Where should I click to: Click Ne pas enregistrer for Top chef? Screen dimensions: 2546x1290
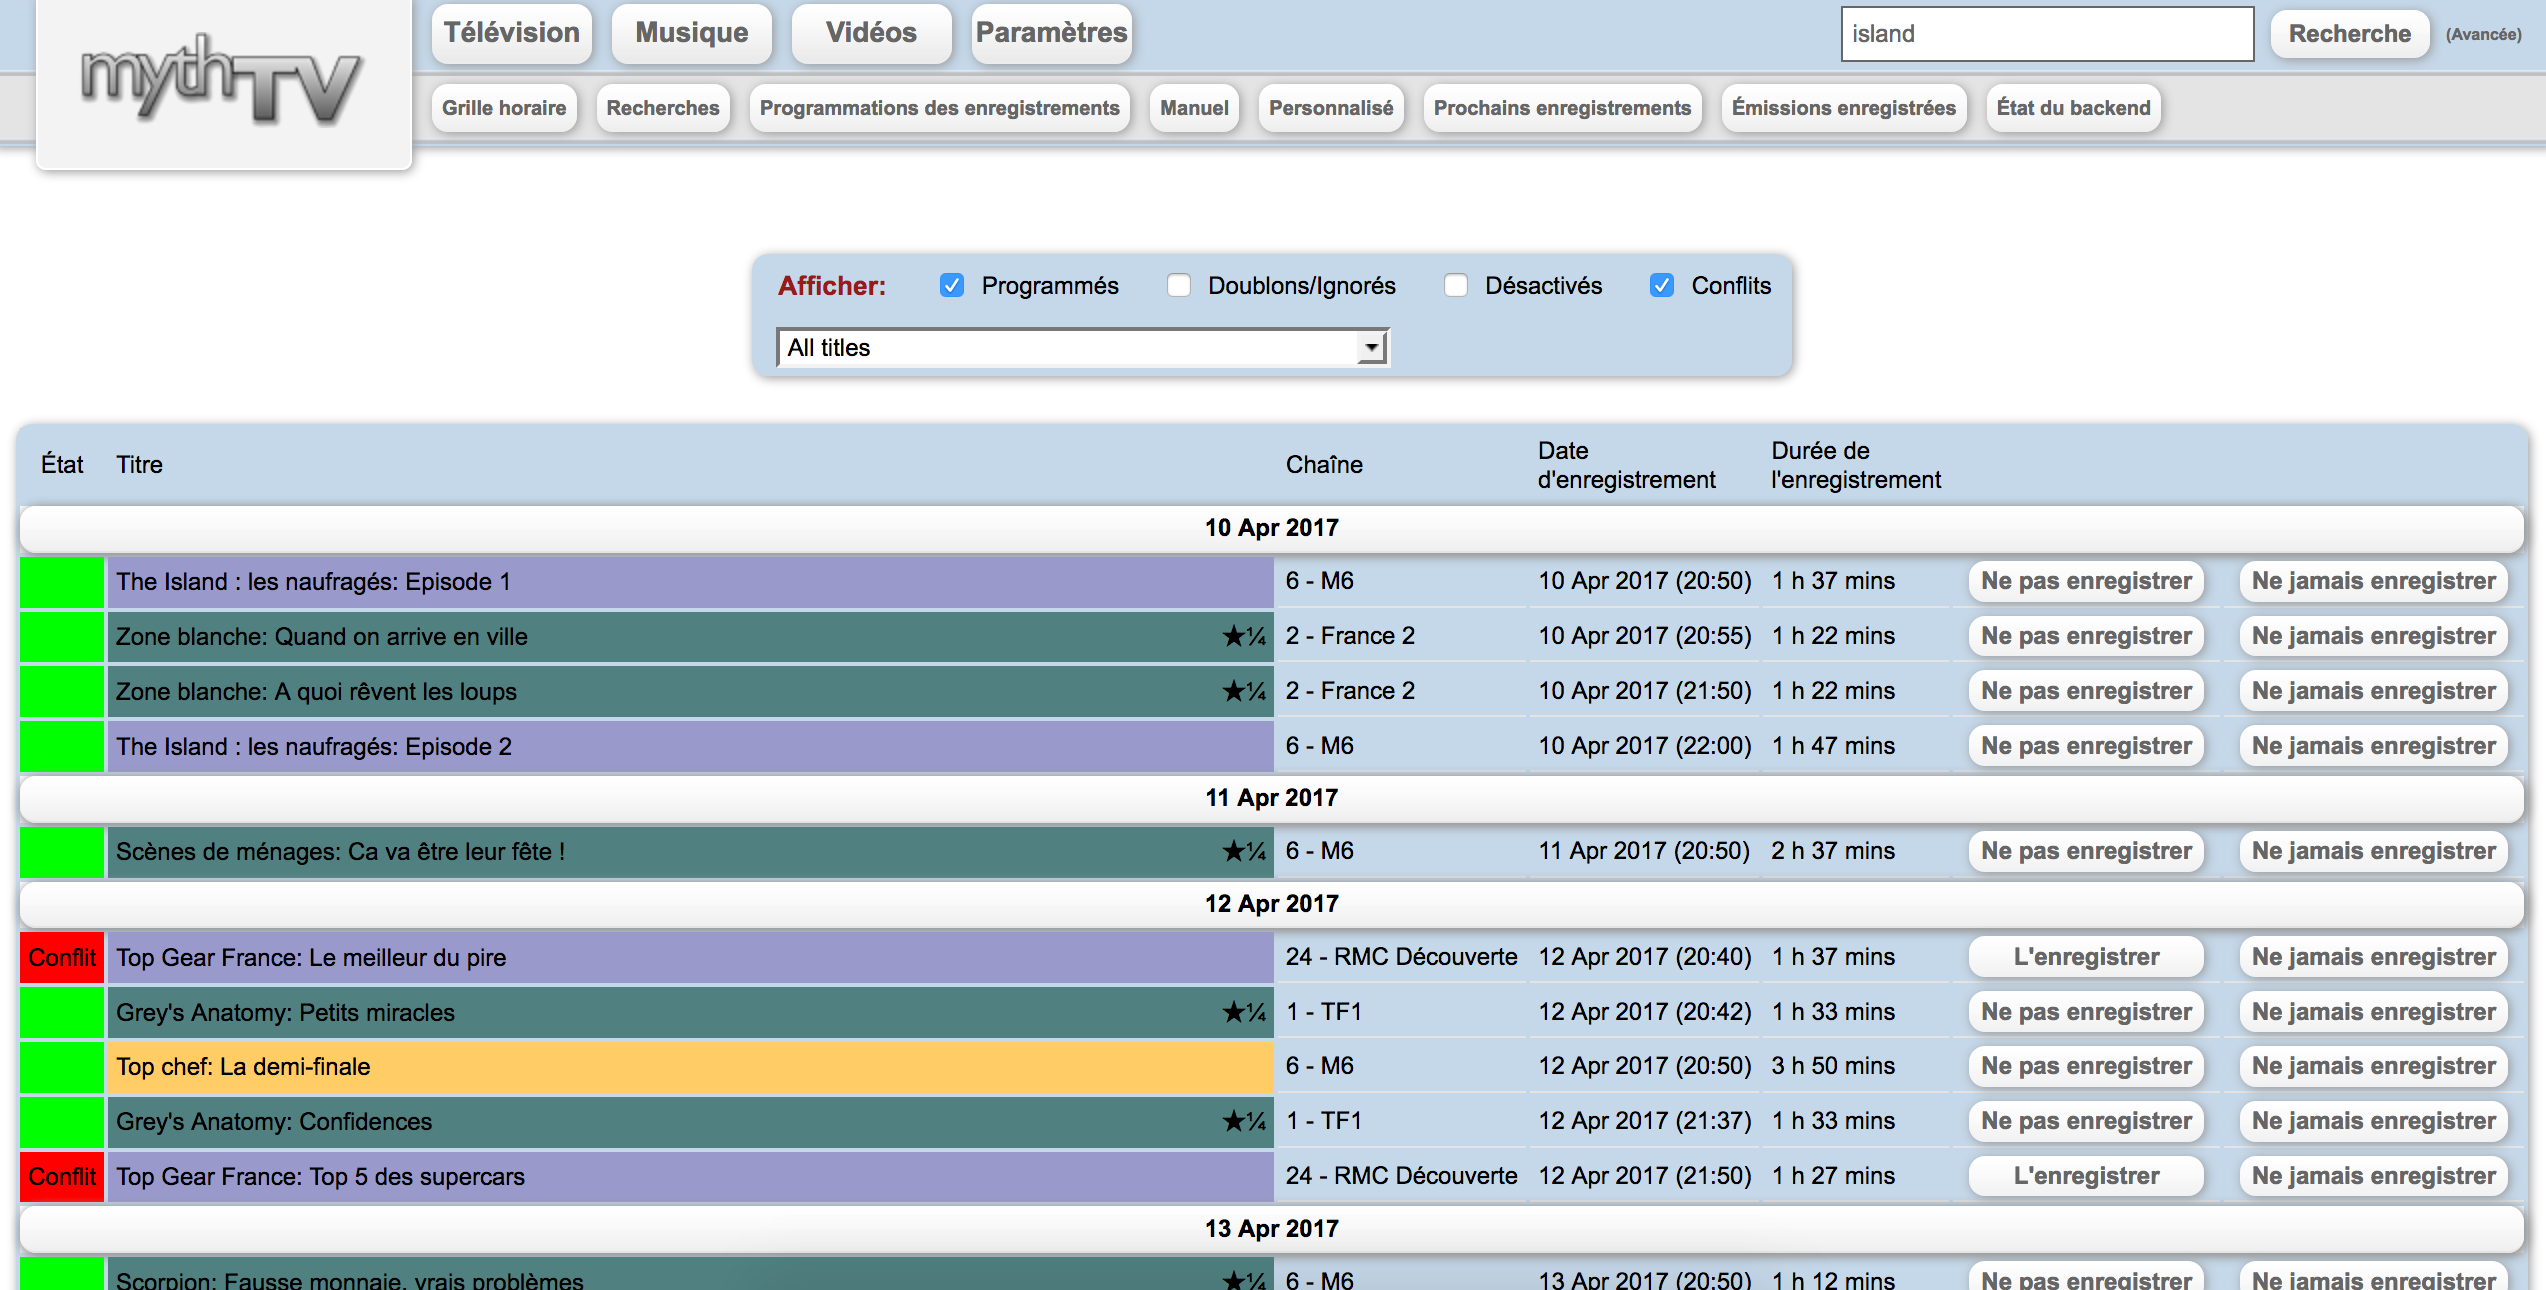click(2086, 1066)
